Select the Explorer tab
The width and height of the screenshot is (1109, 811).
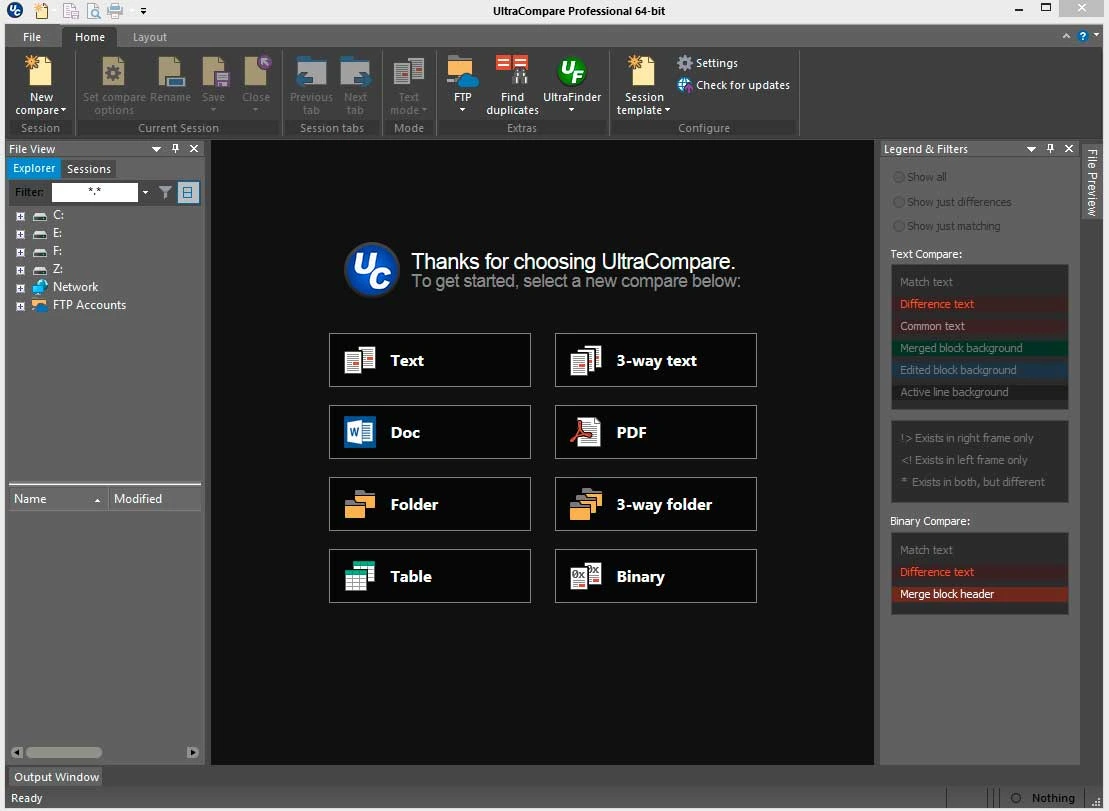tap(34, 168)
